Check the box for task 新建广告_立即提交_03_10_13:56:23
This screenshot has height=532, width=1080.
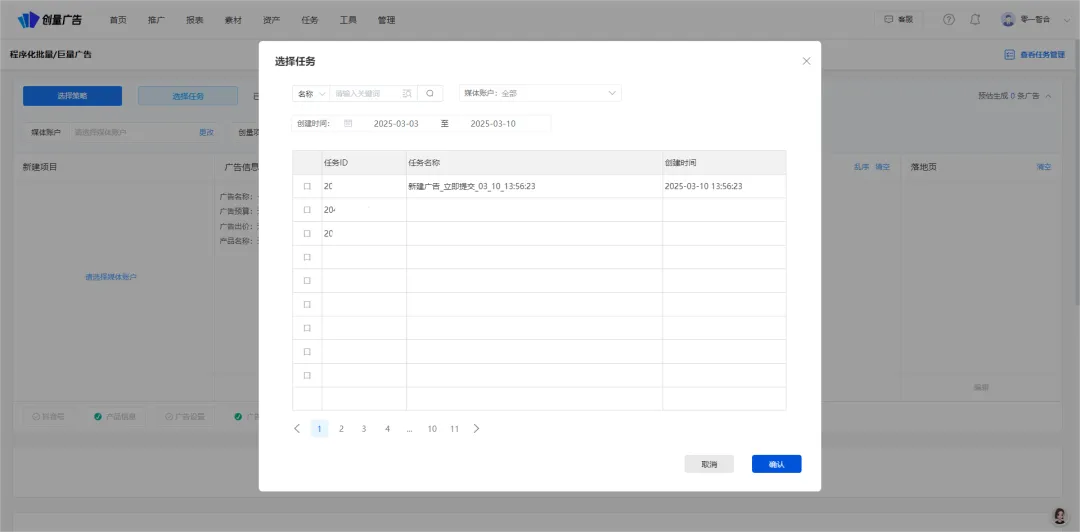tap(307, 186)
